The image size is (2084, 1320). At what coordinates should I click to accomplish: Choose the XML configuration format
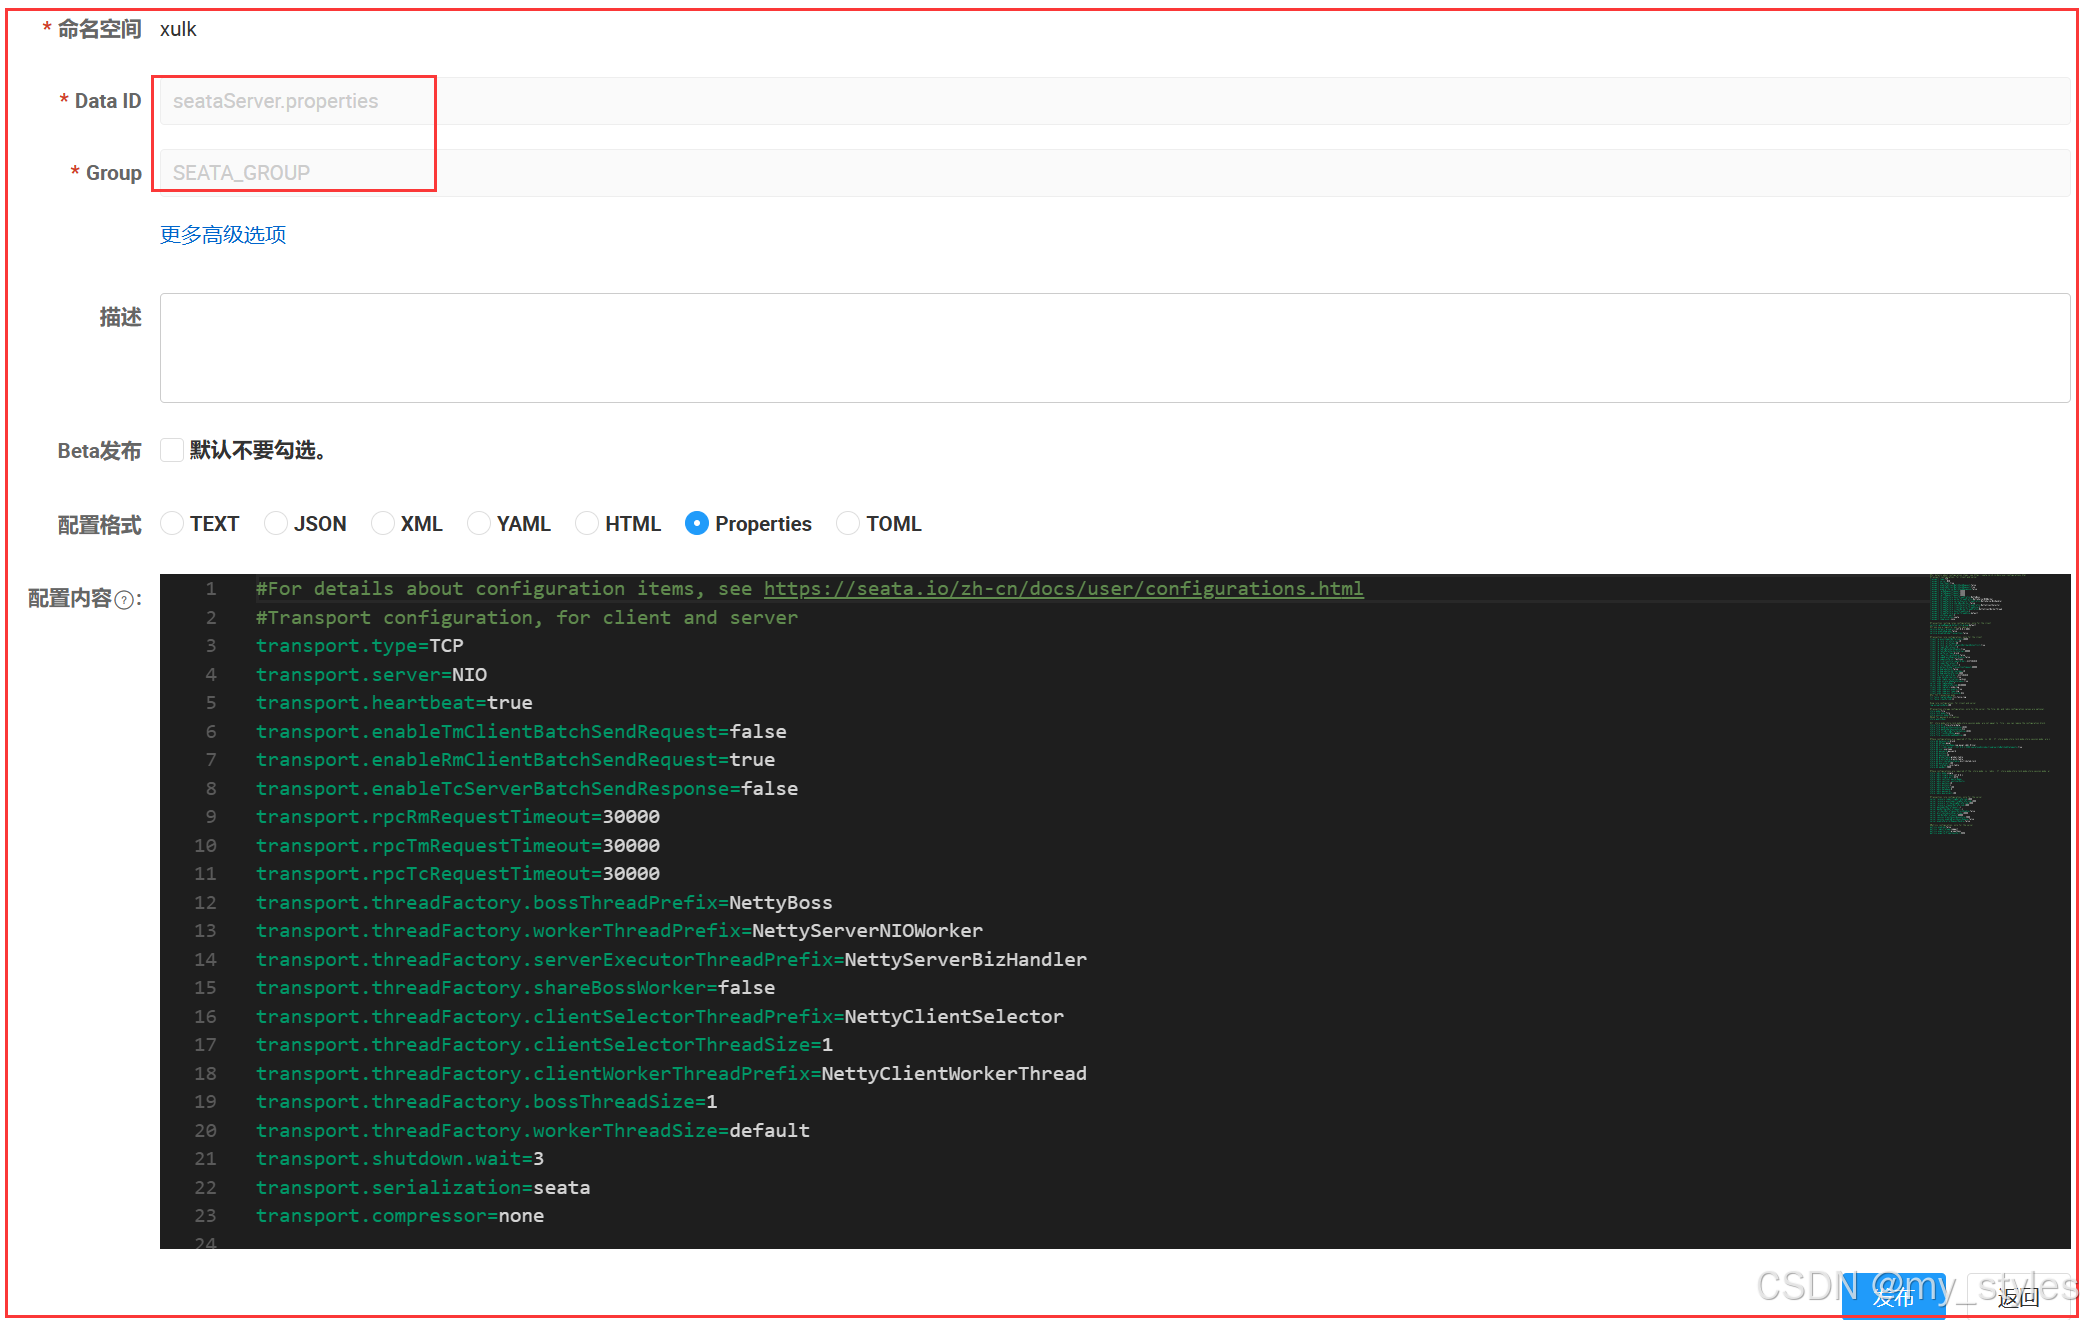tap(383, 523)
